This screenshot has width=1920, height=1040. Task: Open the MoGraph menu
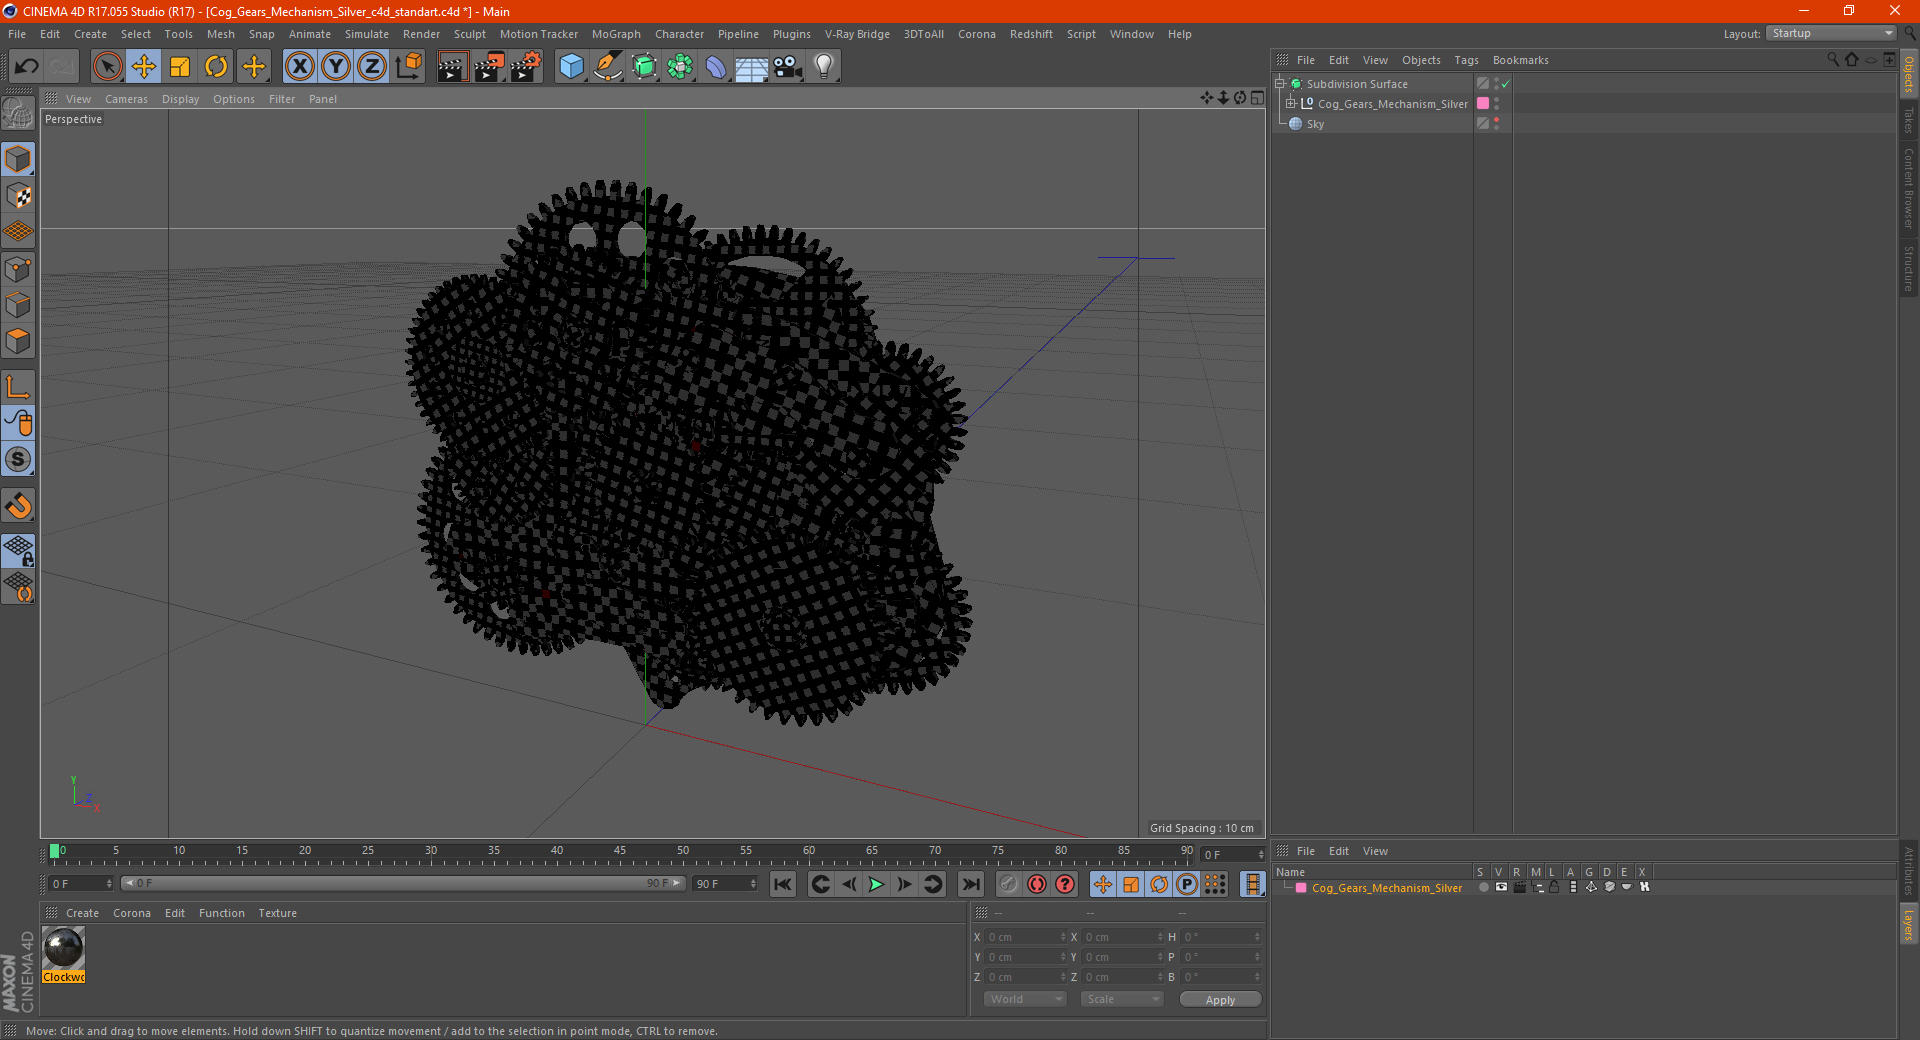(x=616, y=34)
